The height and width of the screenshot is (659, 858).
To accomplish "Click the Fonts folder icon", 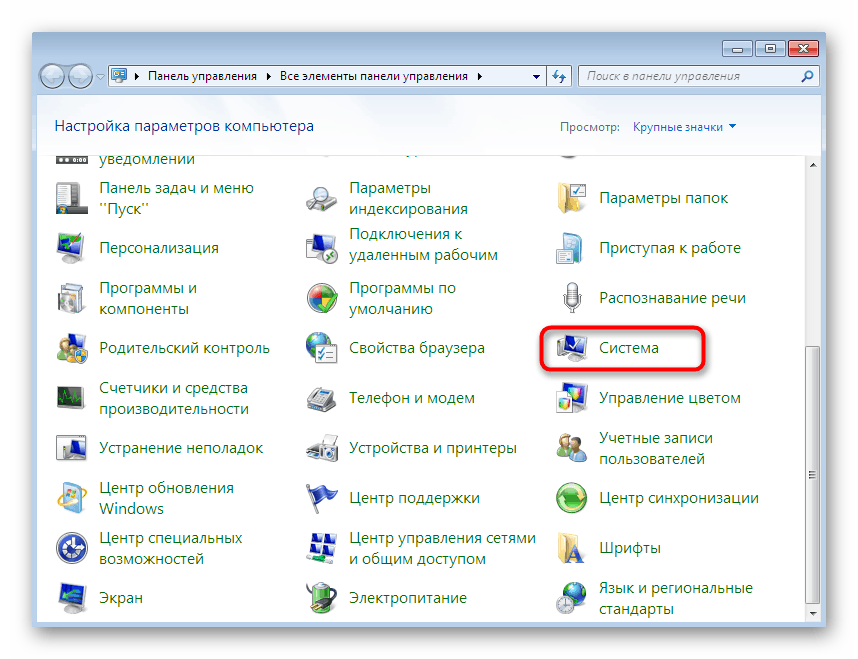I will tap(572, 548).
